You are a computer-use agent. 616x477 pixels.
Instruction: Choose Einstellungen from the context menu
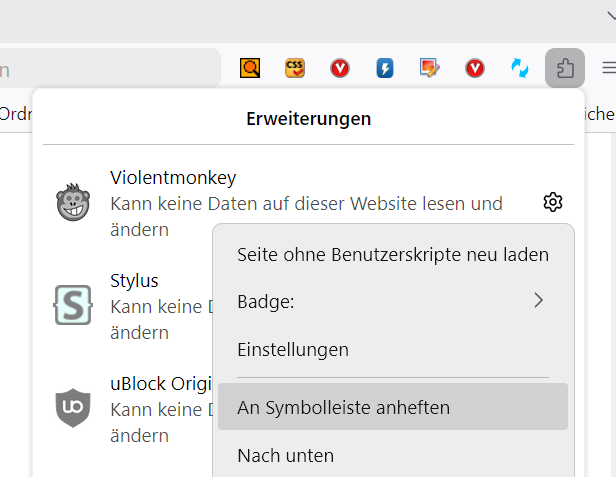(x=293, y=350)
